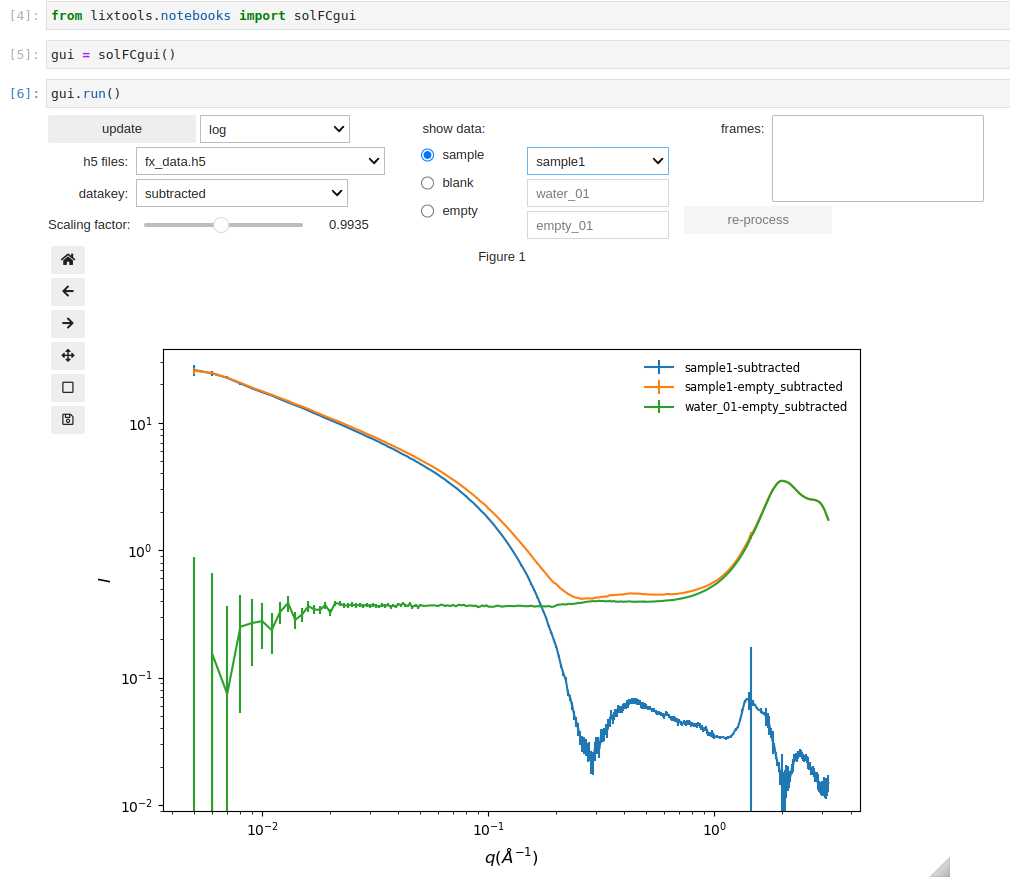Click the scaling factor value 0.9935

(348, 225)
